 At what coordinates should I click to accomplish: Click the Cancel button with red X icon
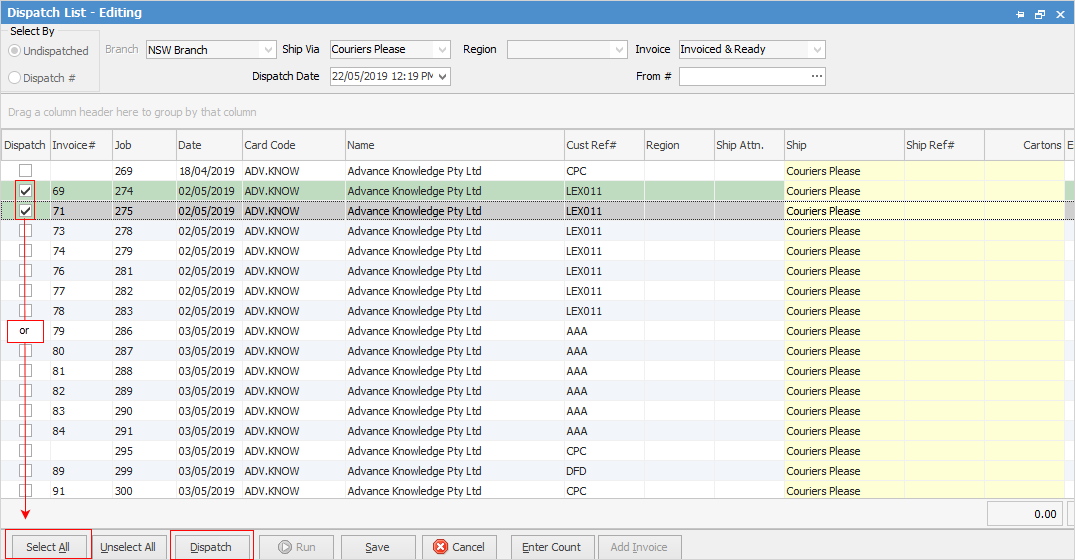click(x=460, y=547)
